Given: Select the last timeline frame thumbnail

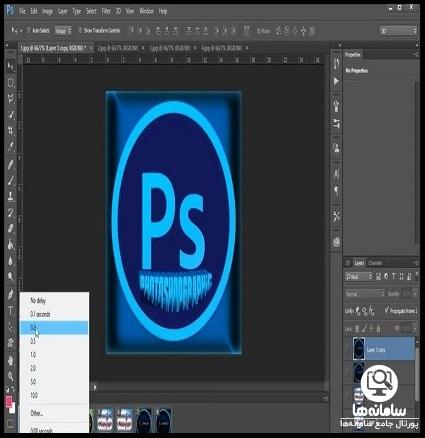Looking at the screenshot, I should 164,421.
